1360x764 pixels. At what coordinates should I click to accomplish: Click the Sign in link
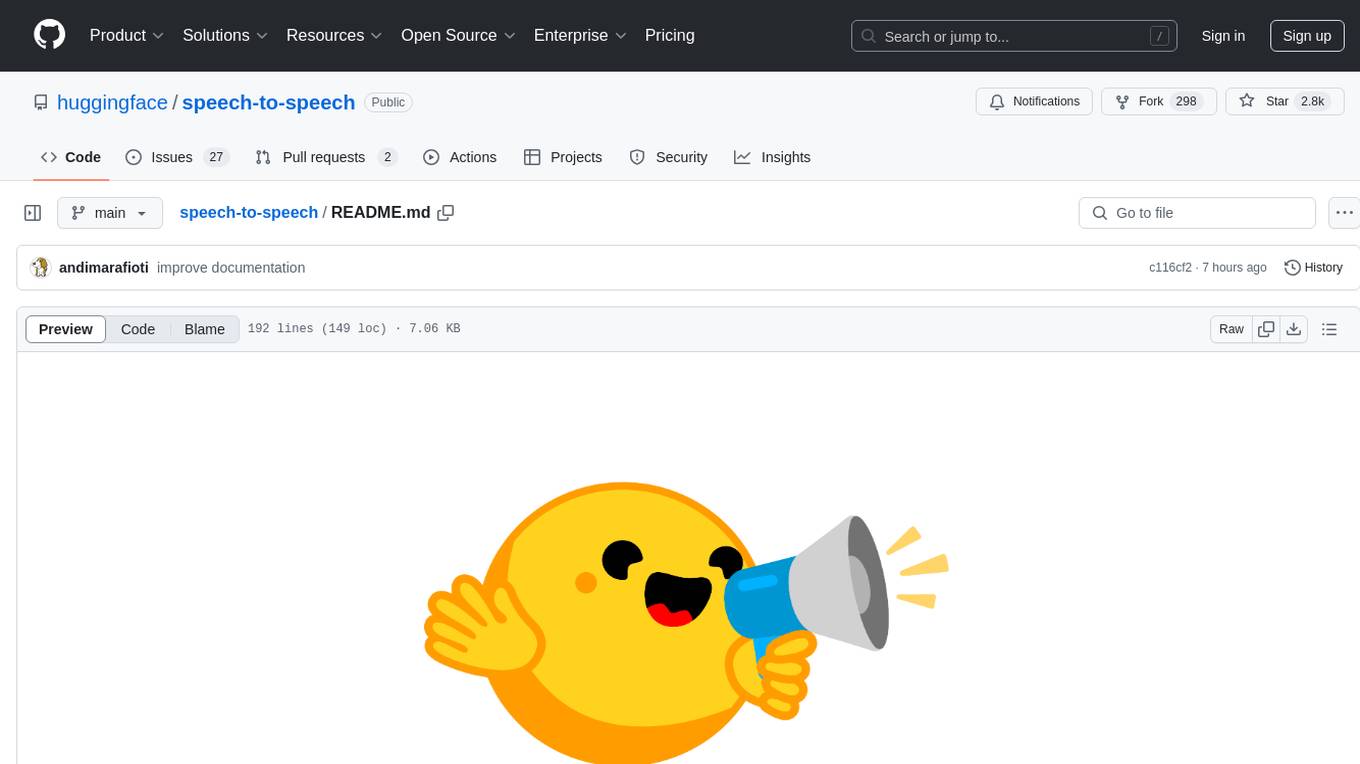pyautogui.click(x=1223, y=36)
